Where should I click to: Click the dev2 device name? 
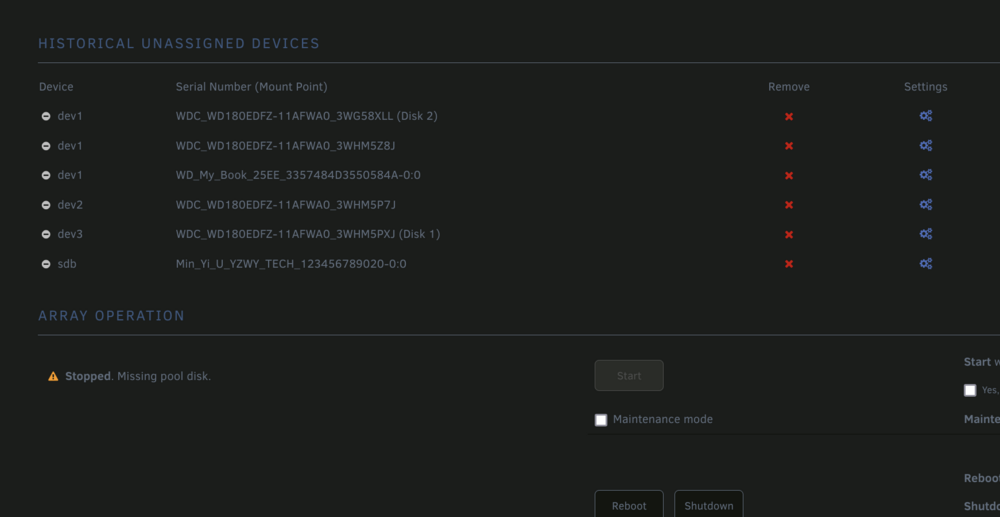(x=70, y=205)
